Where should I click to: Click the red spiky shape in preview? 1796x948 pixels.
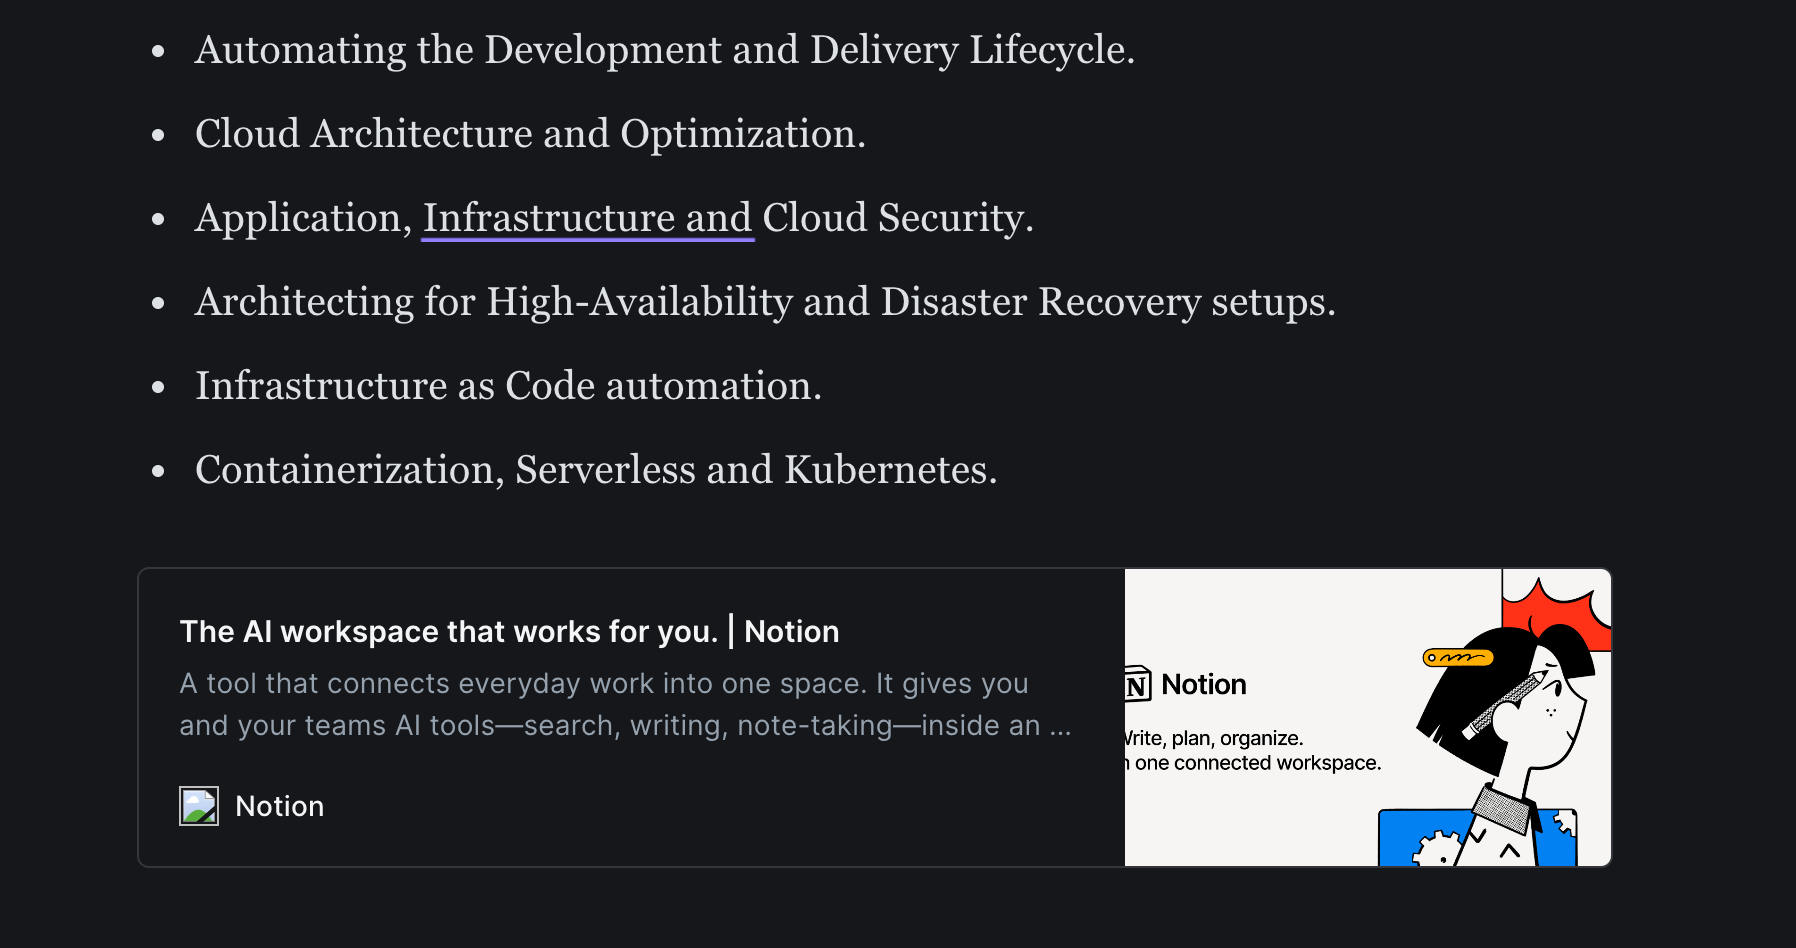pyautogui.click(x=1556, y=608)
